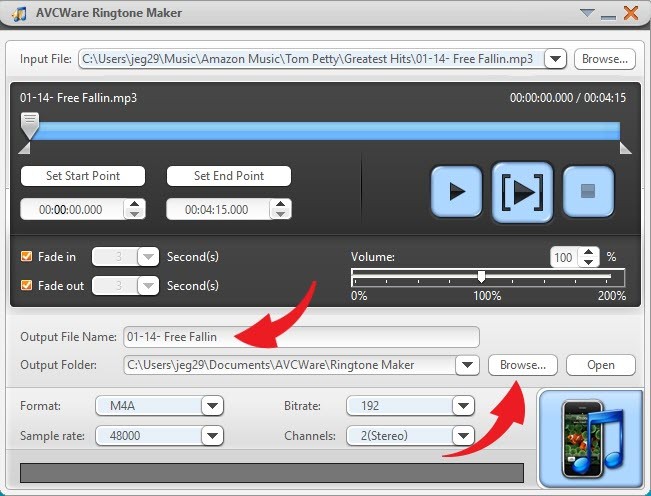Click the Set End Point button
The width and height of the screenshot is (651, 496).
point(229,176)
